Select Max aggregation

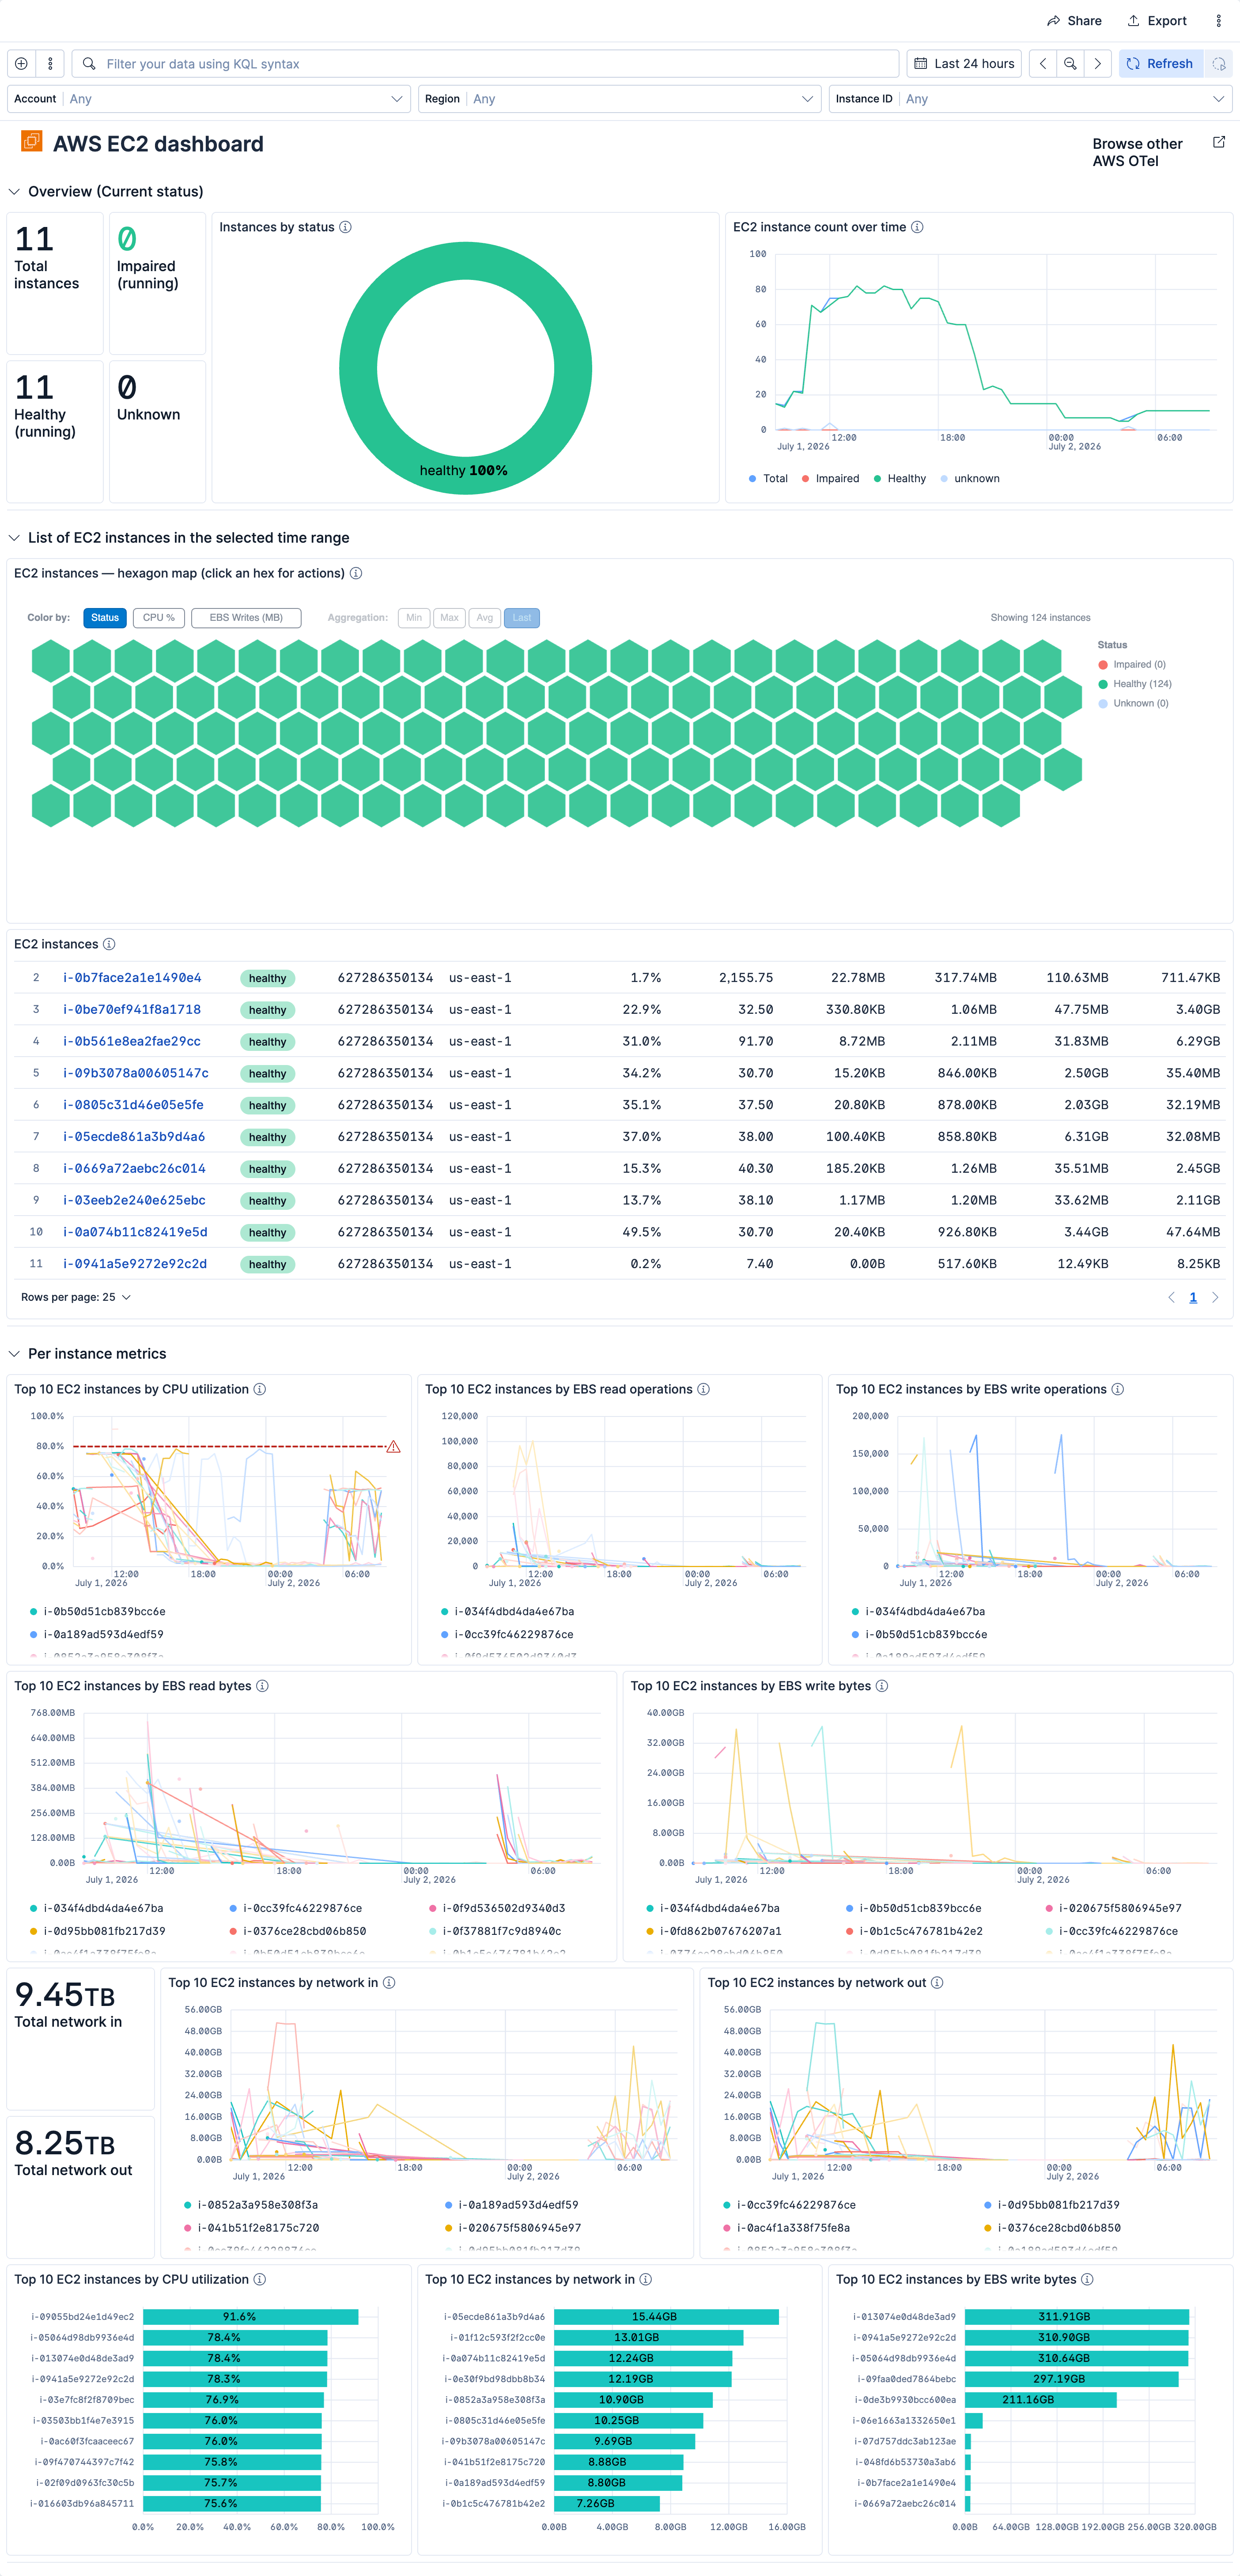(x=449, y=618)
